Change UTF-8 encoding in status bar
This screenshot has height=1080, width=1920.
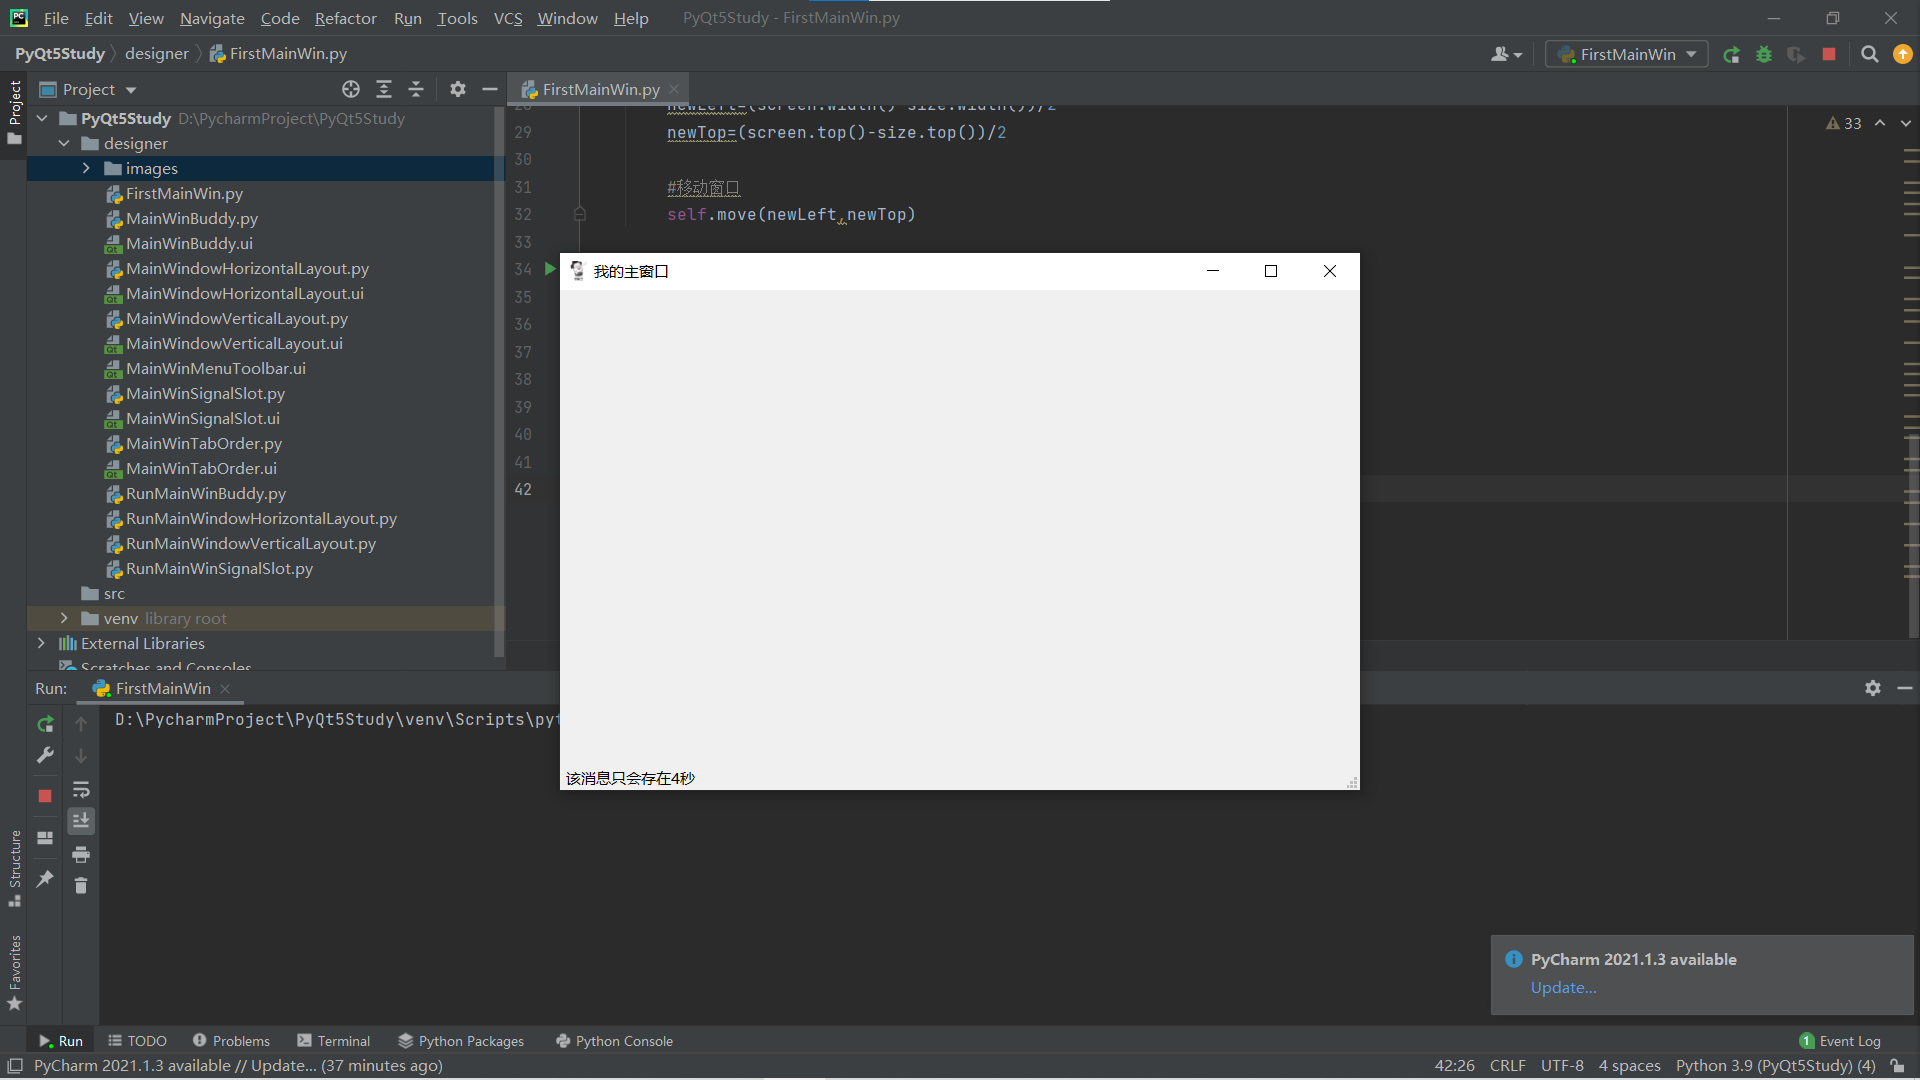1562,1066
